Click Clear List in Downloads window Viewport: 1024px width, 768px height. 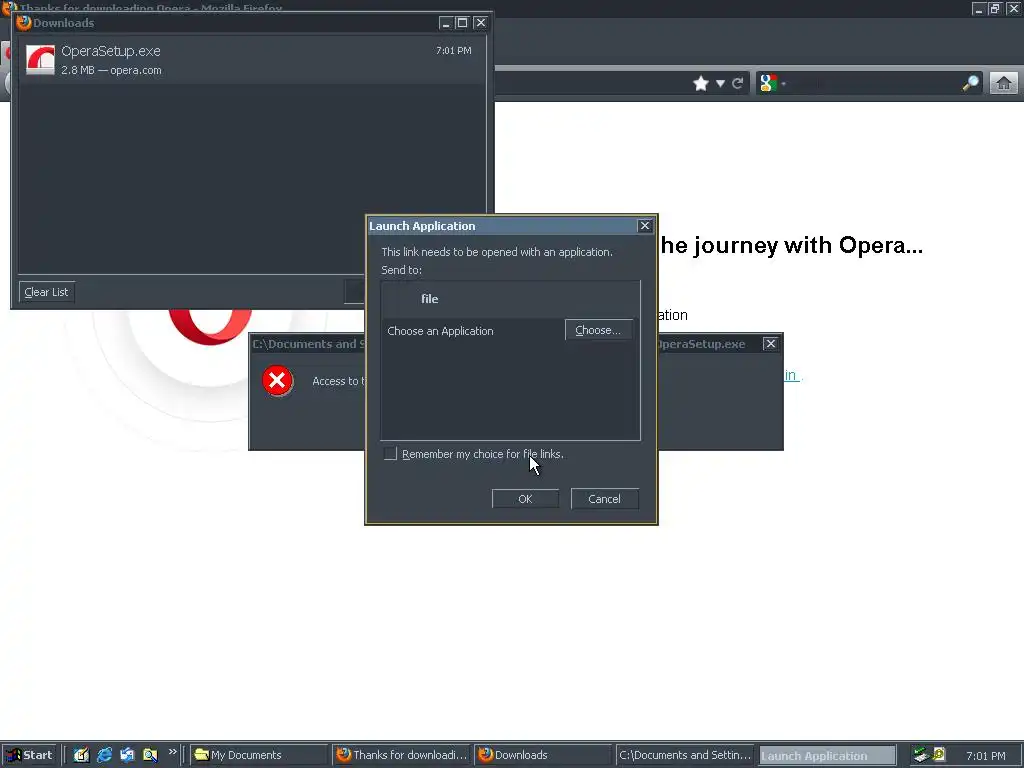coord(46,292)
